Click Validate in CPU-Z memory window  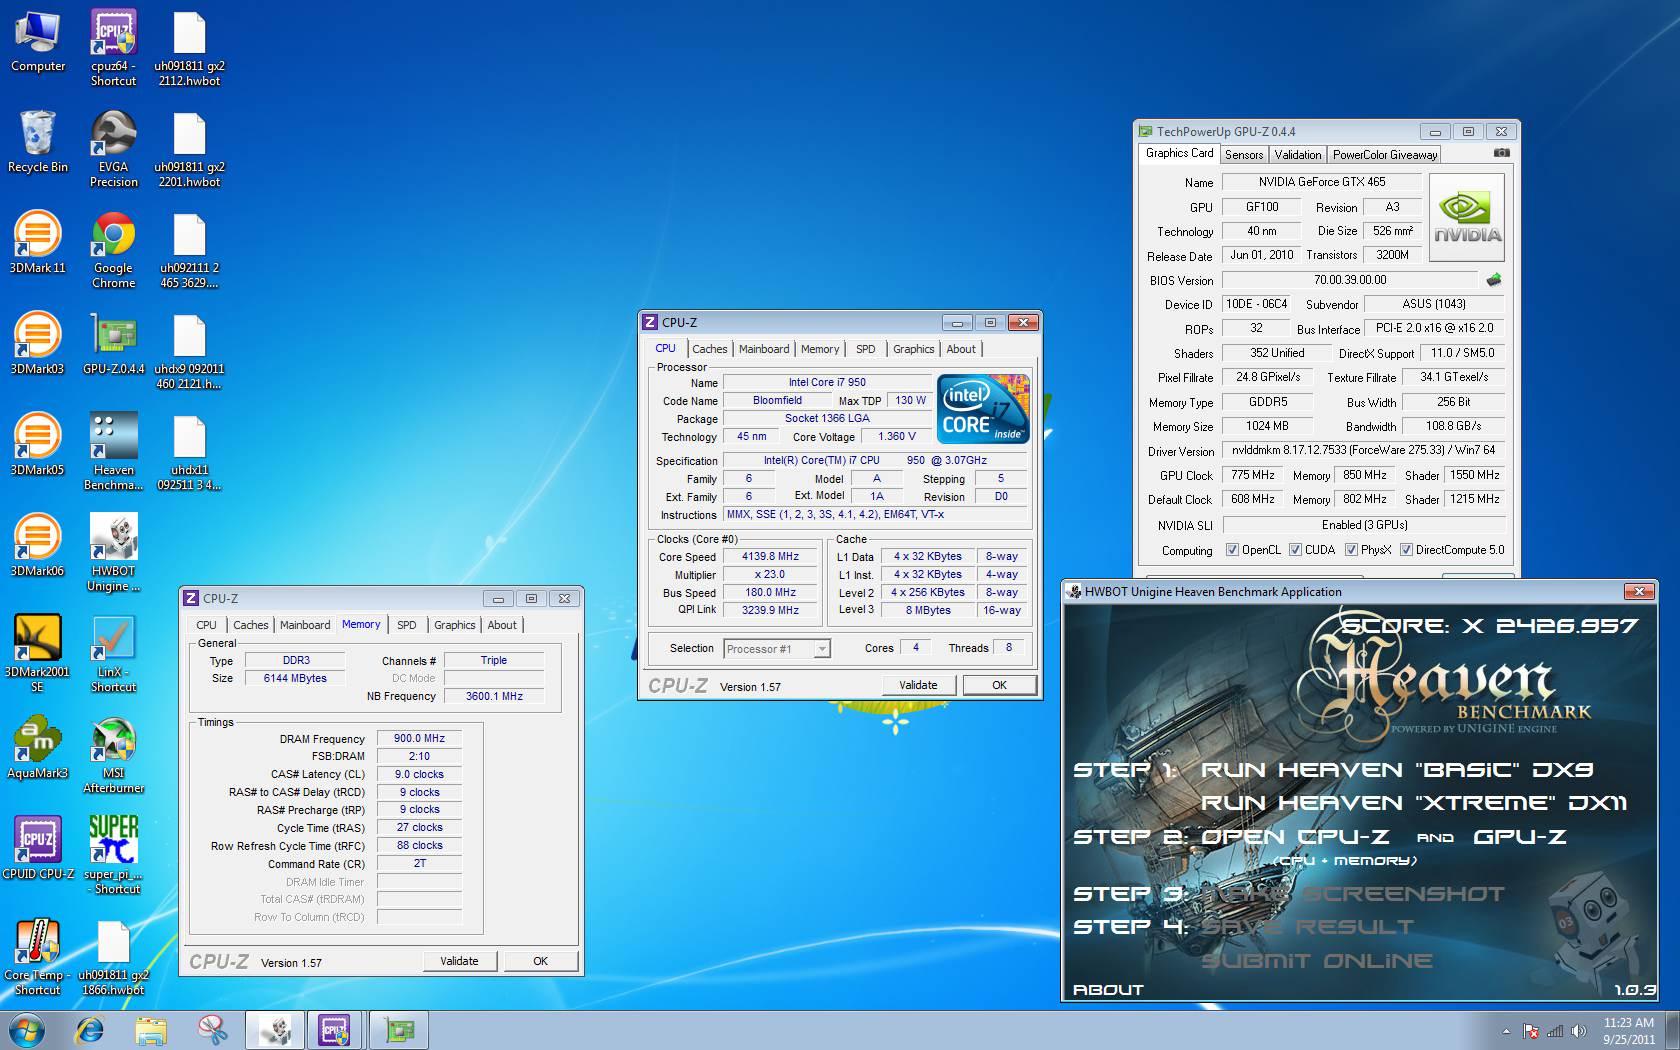pos(459,961)
